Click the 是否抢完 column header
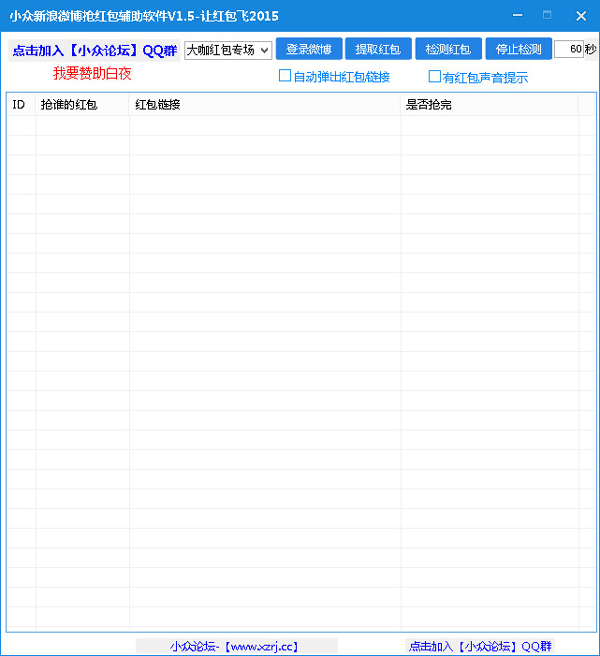Screen dimensions: 600x656 [488, 104]
